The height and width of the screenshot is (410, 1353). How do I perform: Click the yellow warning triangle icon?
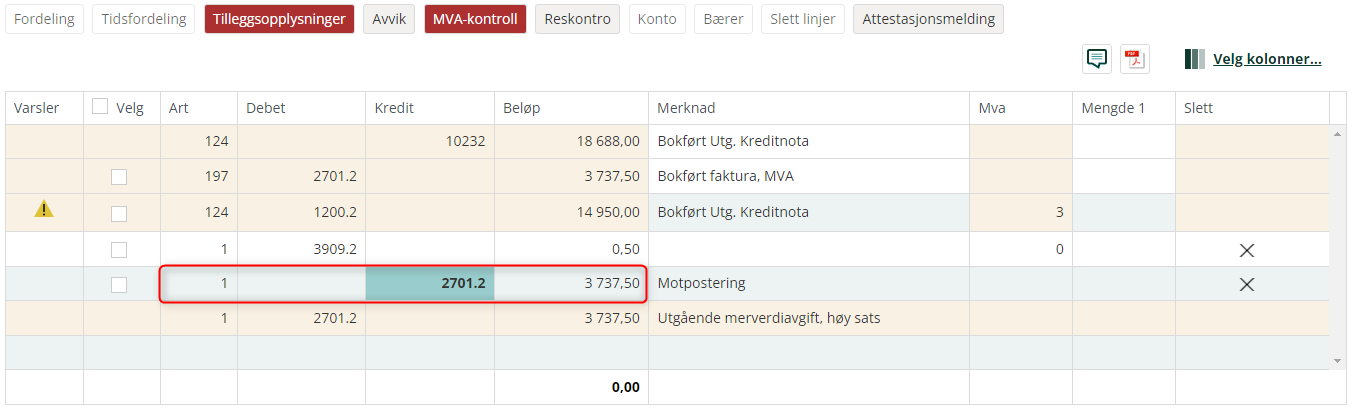44,209
